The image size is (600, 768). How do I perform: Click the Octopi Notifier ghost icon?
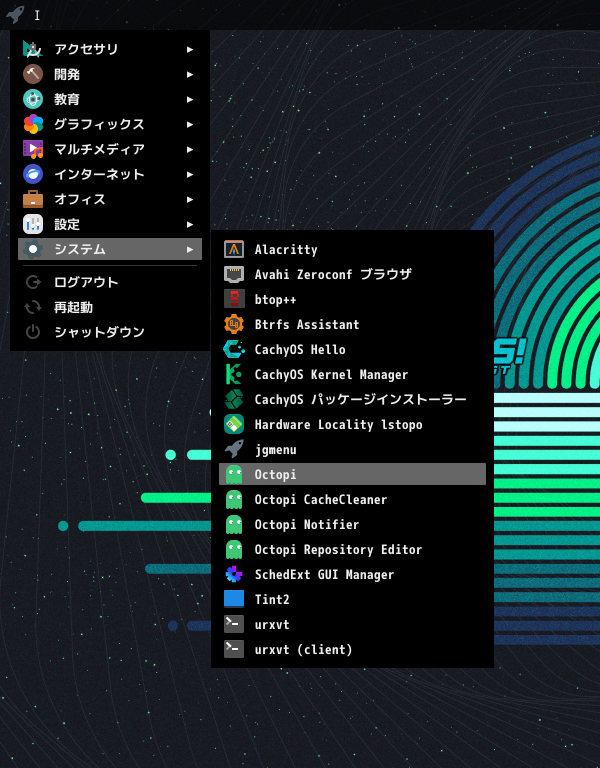coord(234,524)
